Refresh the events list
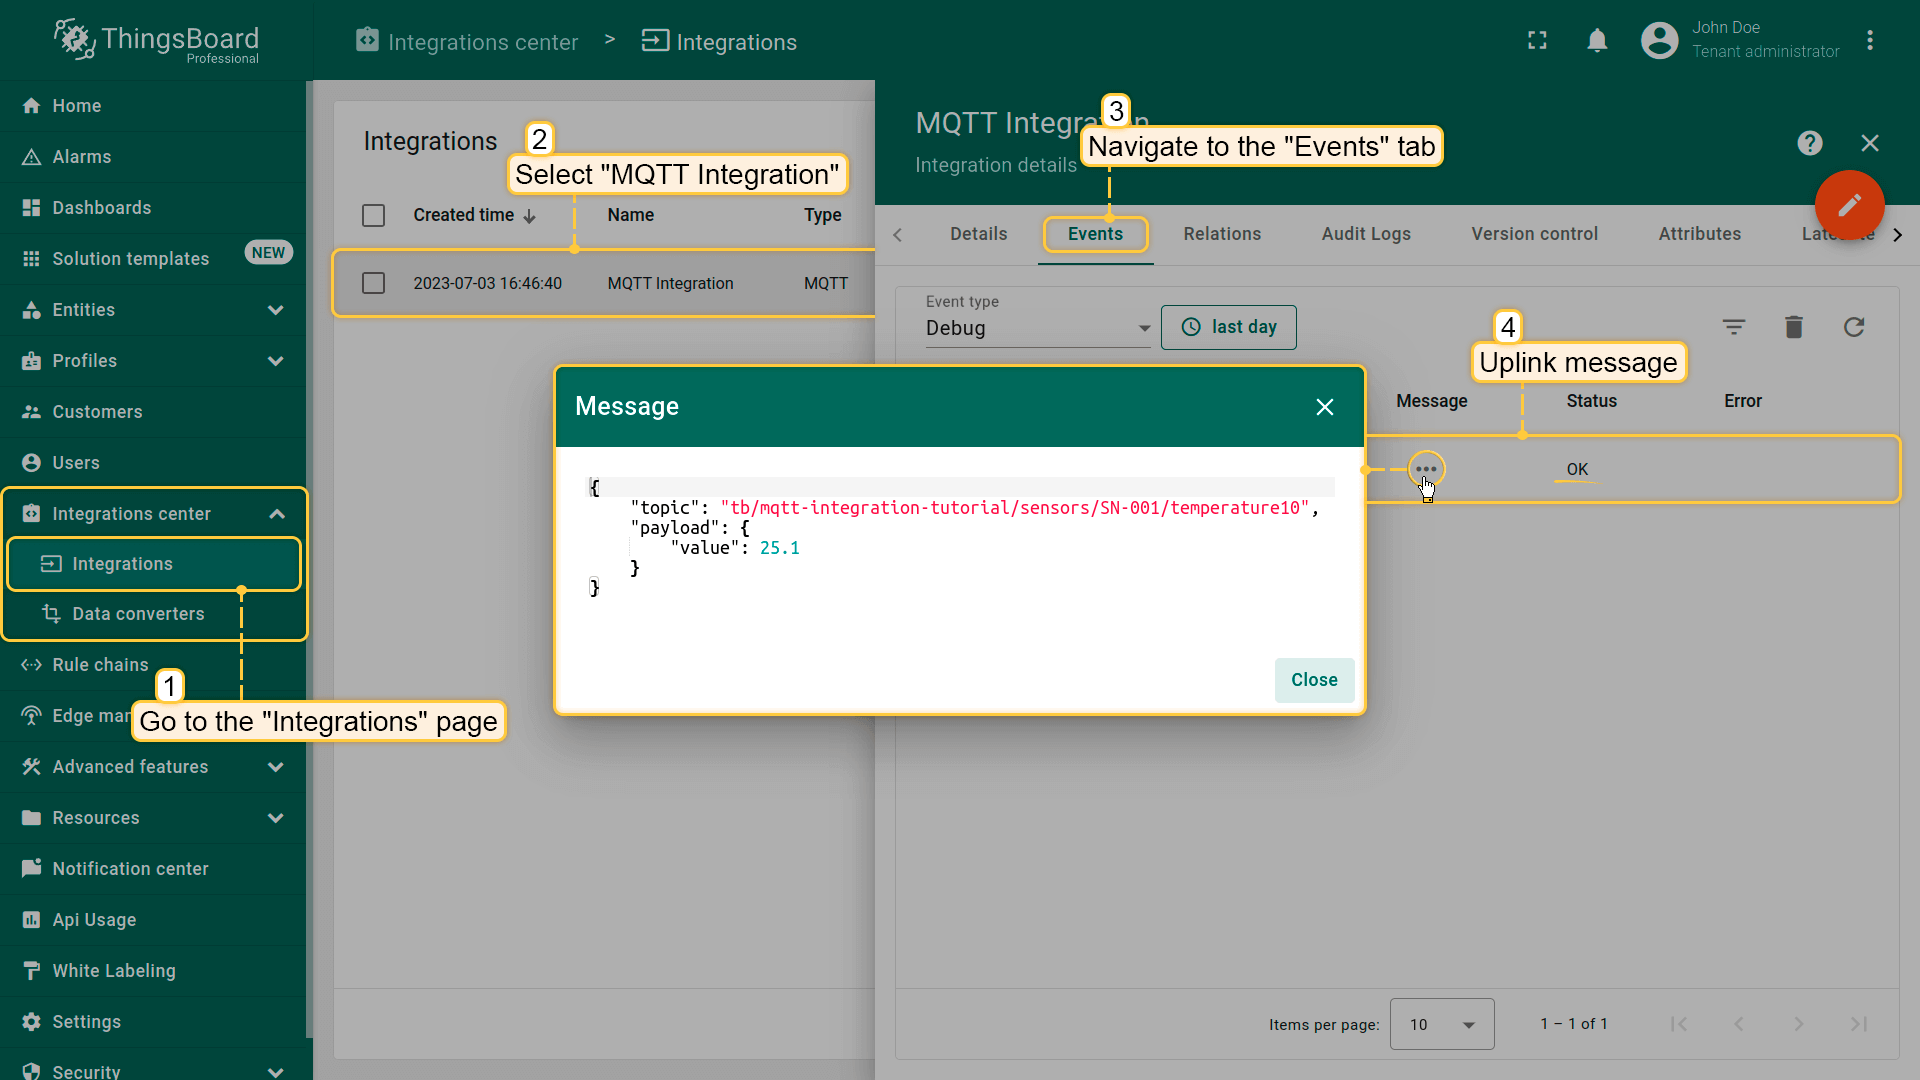 click(1853, 327)
